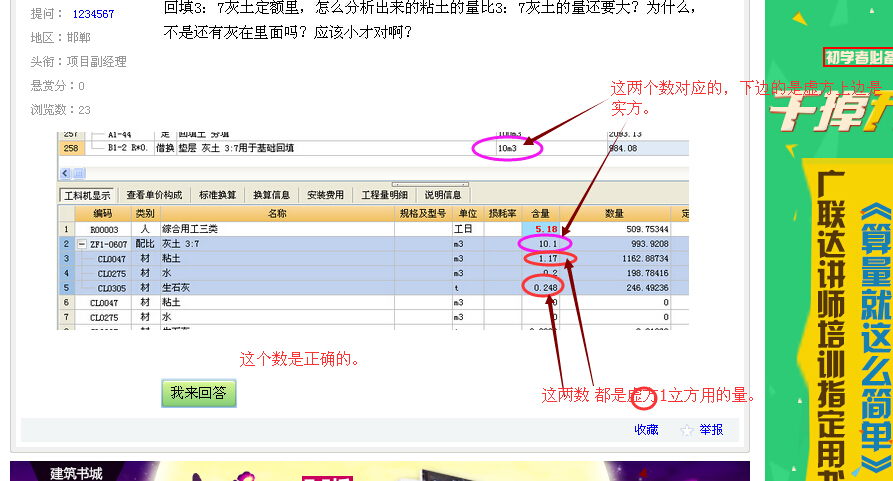Click the left scroll arrow button

tap(65, 173)
